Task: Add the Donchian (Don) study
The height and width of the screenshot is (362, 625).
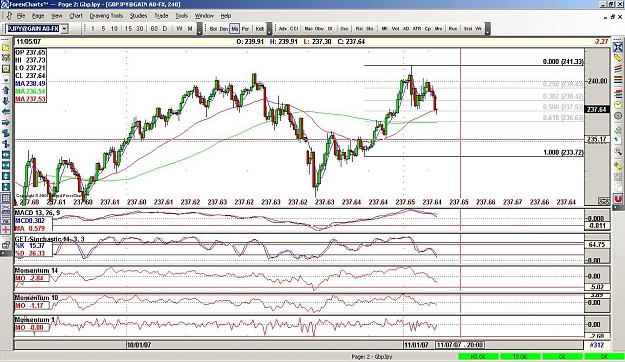Action: (224, 29)
